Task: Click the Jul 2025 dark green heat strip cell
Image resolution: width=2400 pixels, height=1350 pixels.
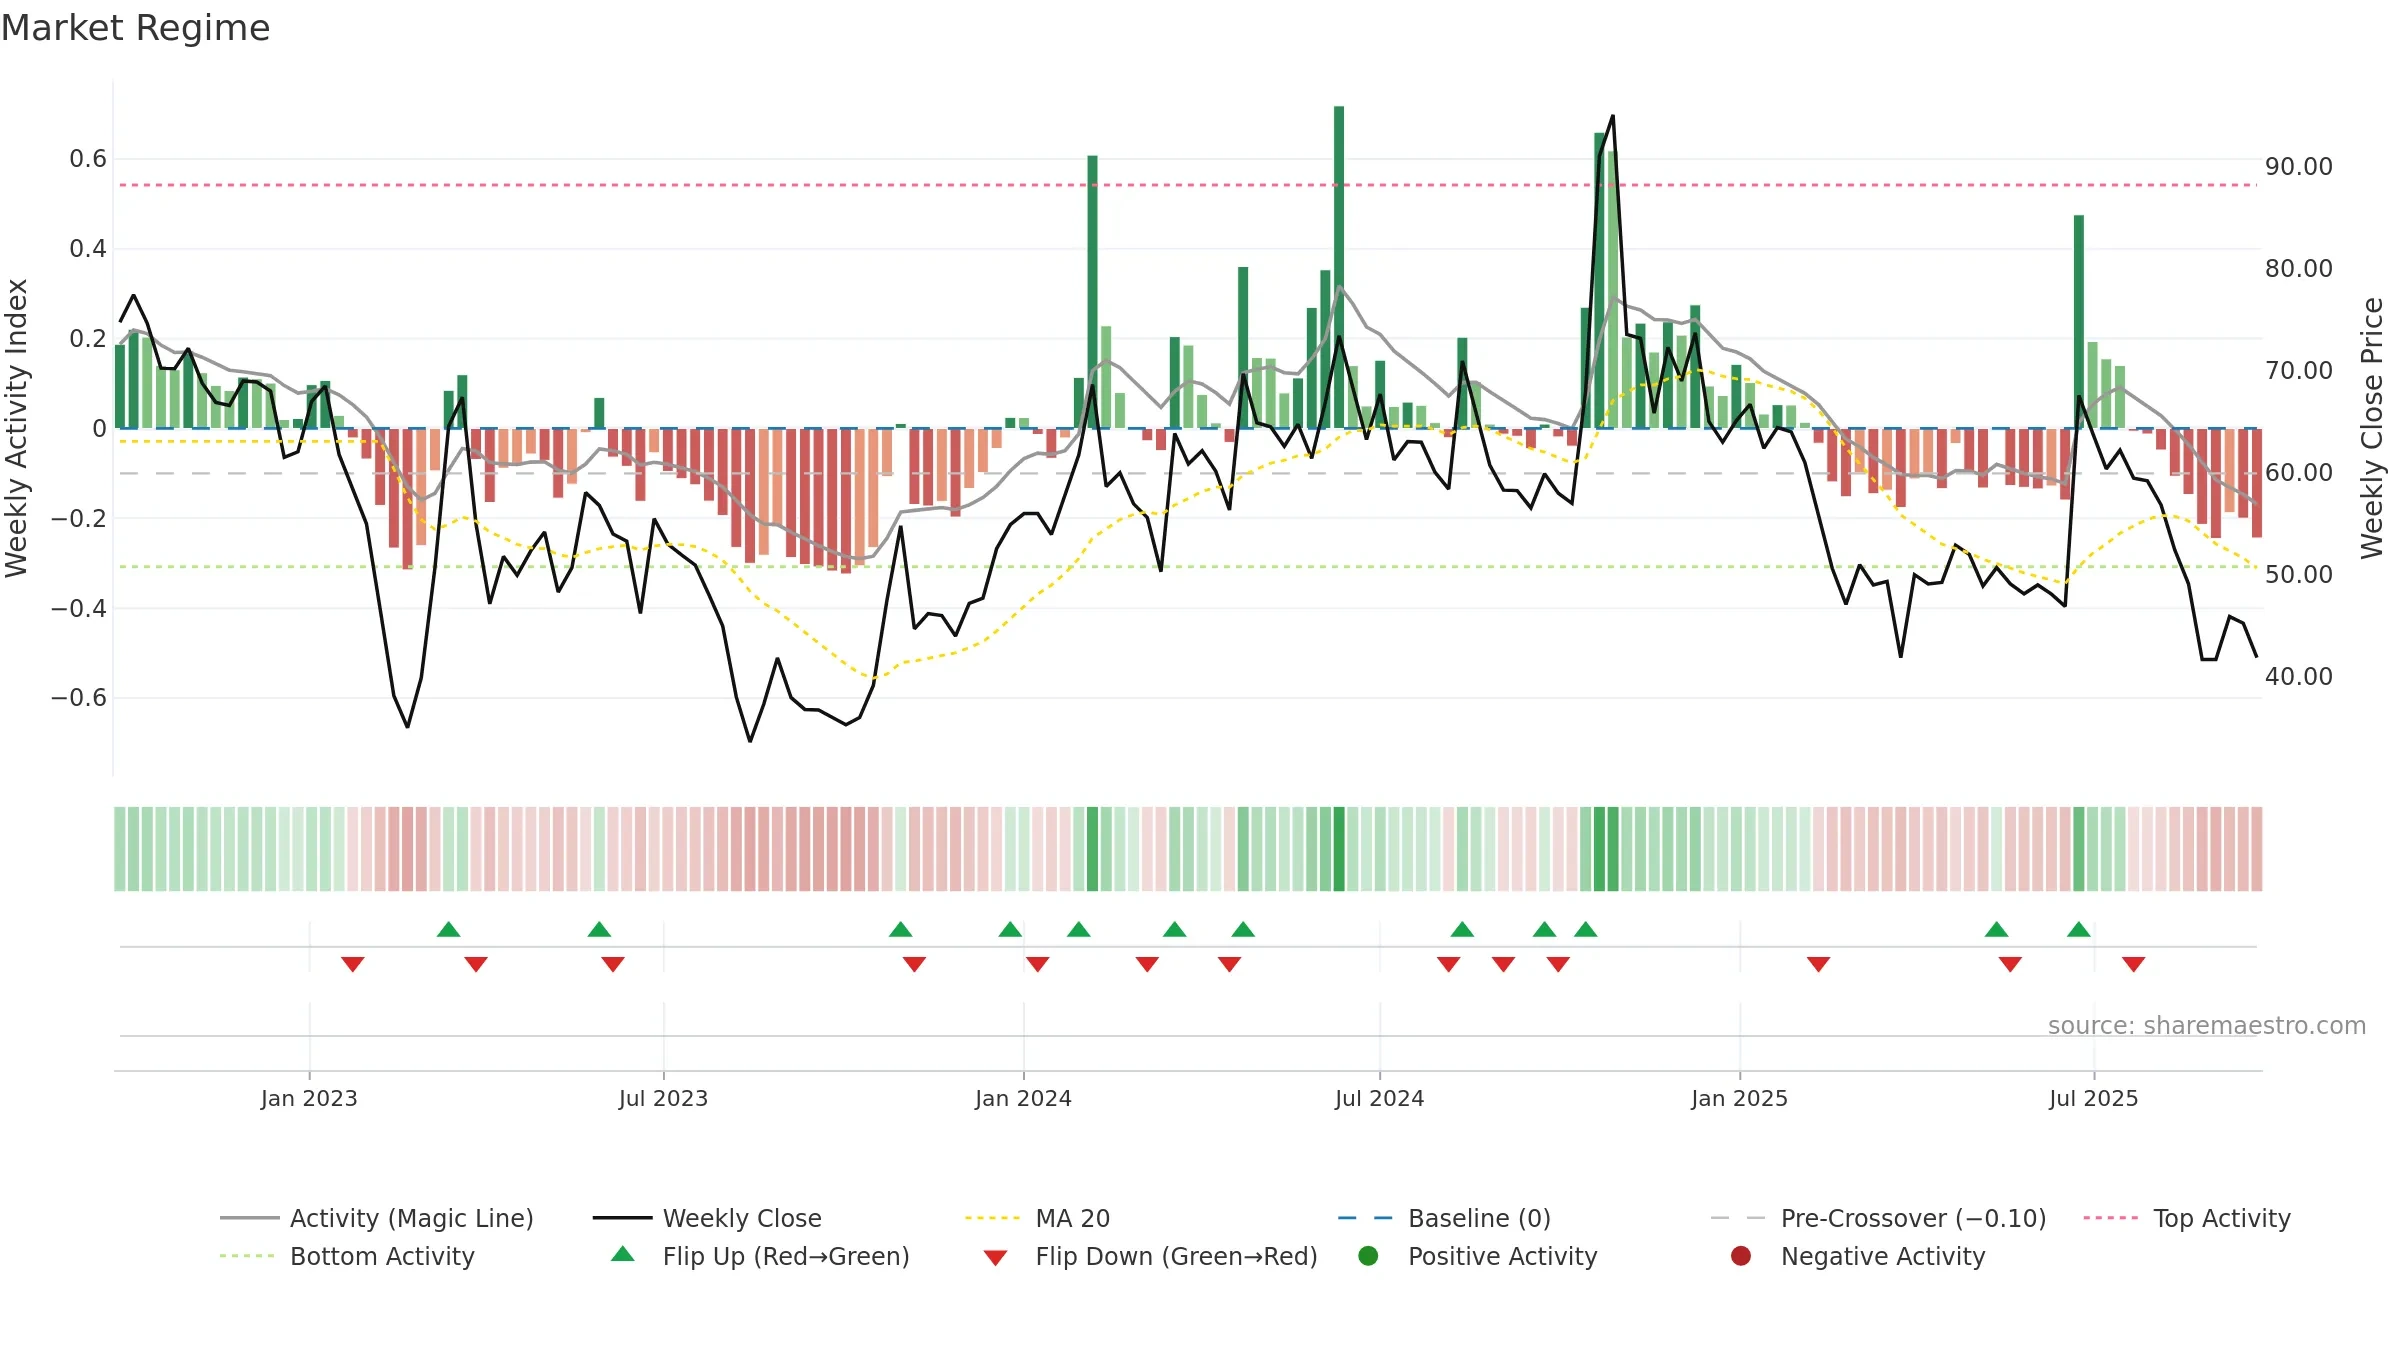Action: coord(2079,849)
